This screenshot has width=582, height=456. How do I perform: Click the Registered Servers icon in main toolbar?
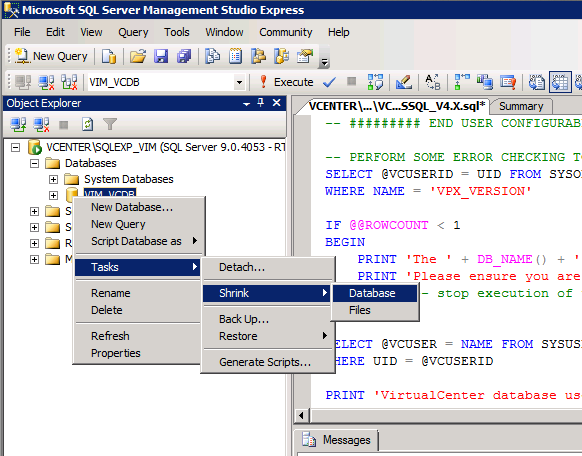click(x=213, y=56)
